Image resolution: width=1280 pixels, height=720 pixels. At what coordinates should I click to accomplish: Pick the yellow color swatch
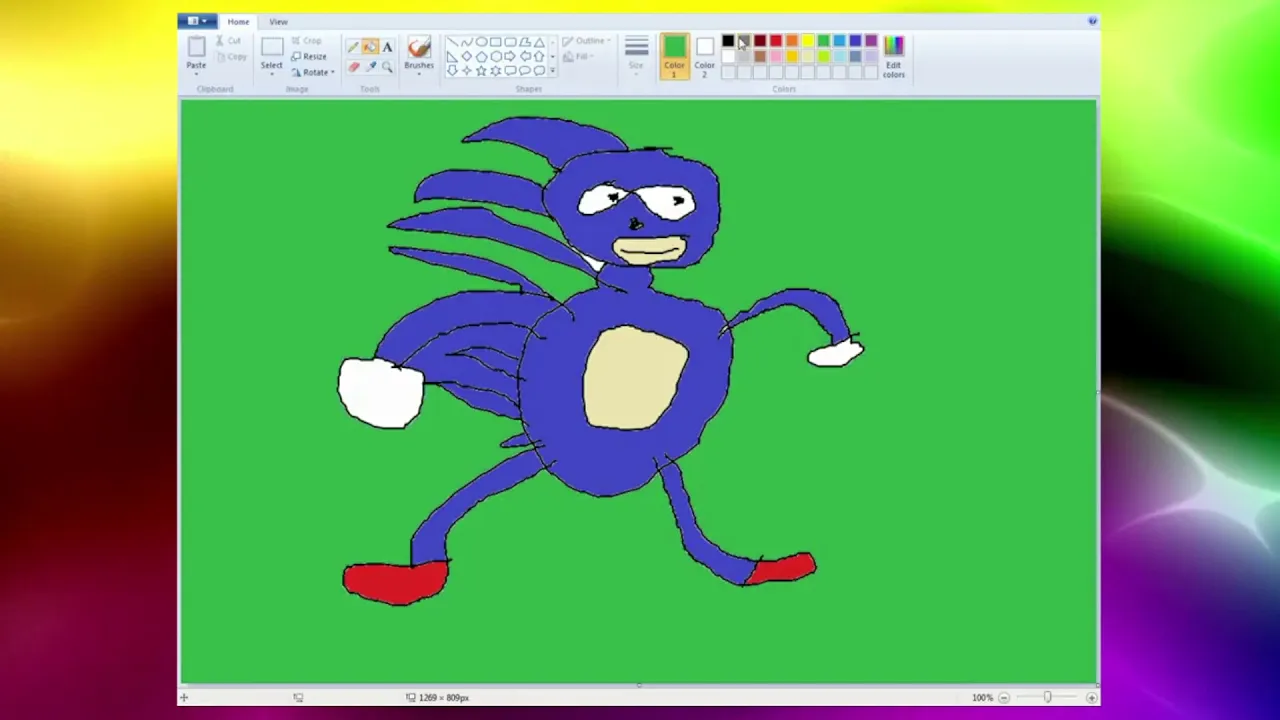tap(807, 41)
